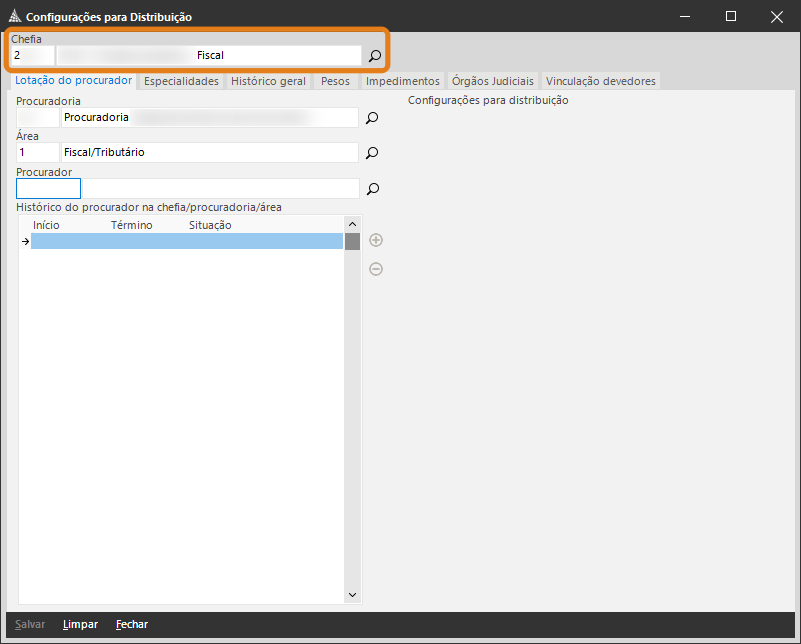
Task: Open the Procurador search magnifier
Action: point(372,189)
